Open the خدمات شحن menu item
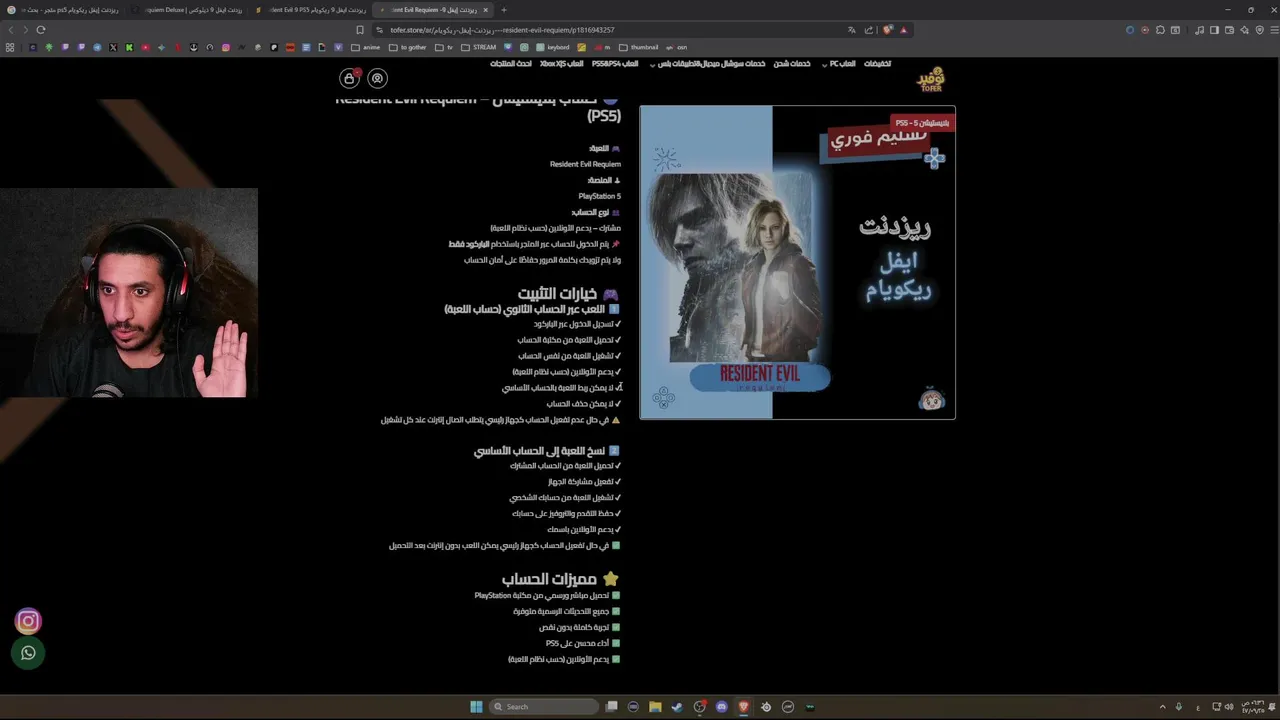1280x720 pixels. click(x=792, y=64)
